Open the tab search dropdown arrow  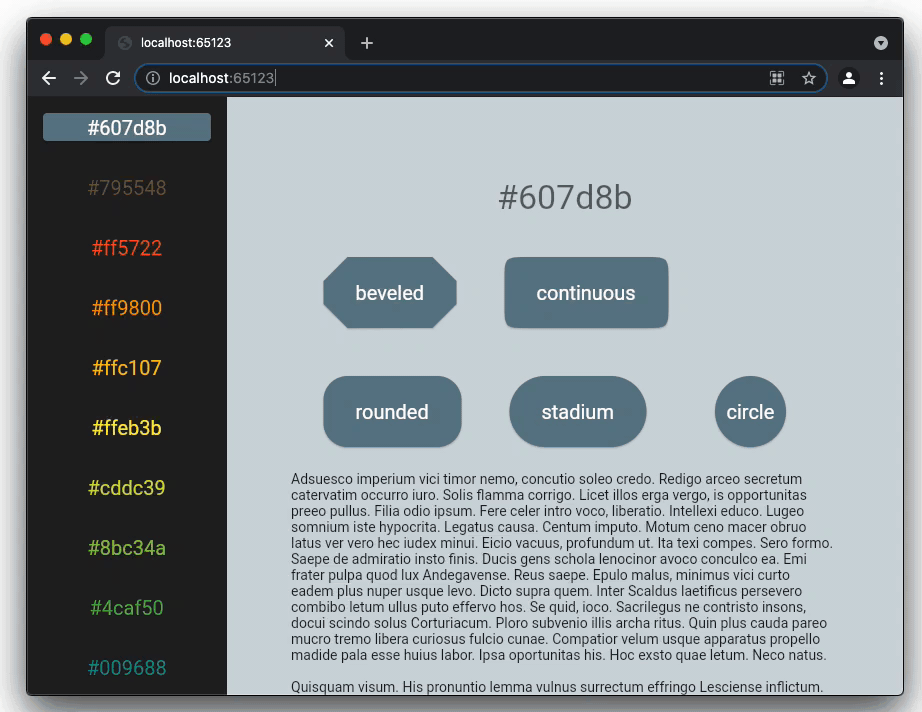pos(880,43)
